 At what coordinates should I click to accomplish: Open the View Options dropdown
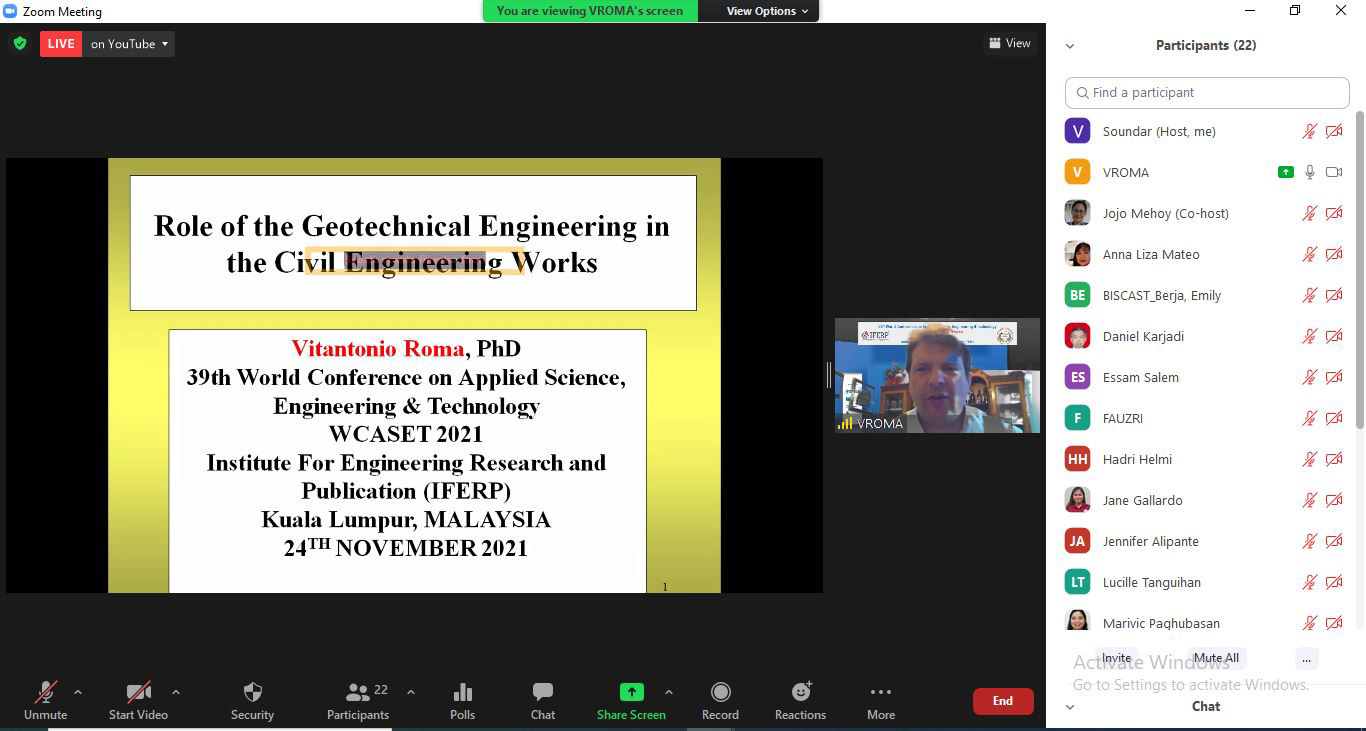pyautogui.click(x=767, y=11)
